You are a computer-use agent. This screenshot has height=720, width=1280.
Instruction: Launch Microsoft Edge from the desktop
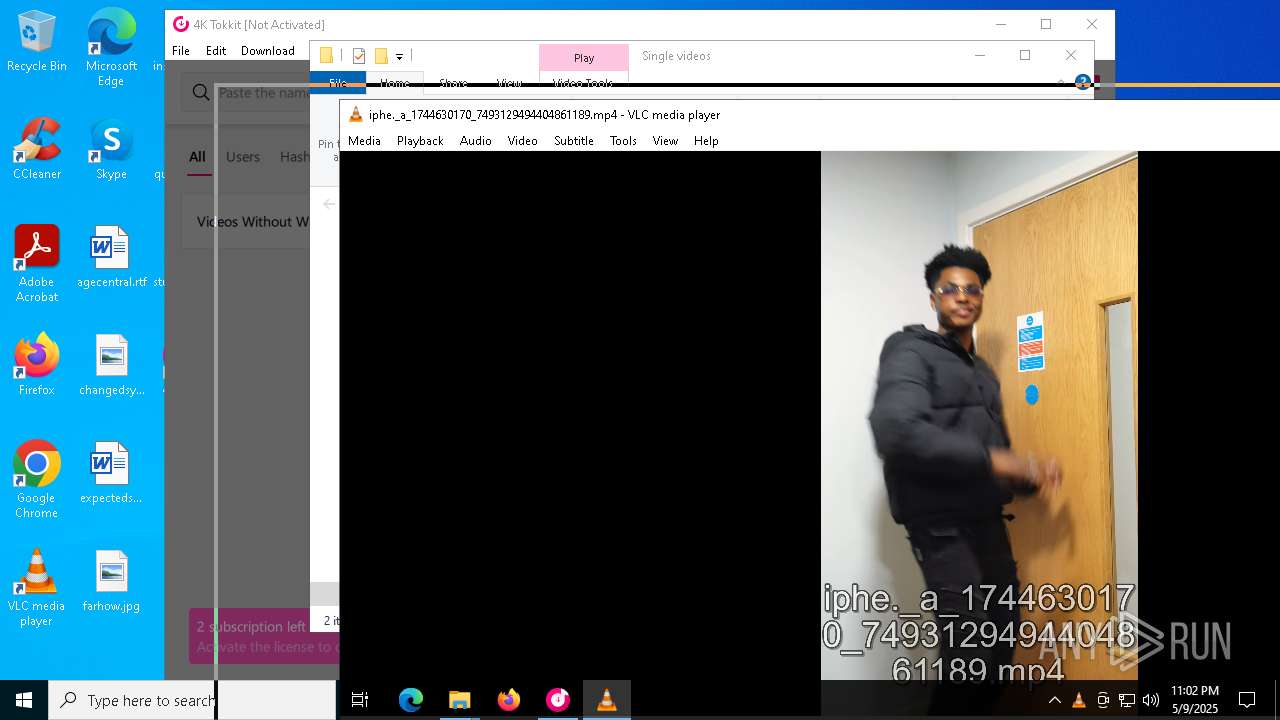pos(111,47)
